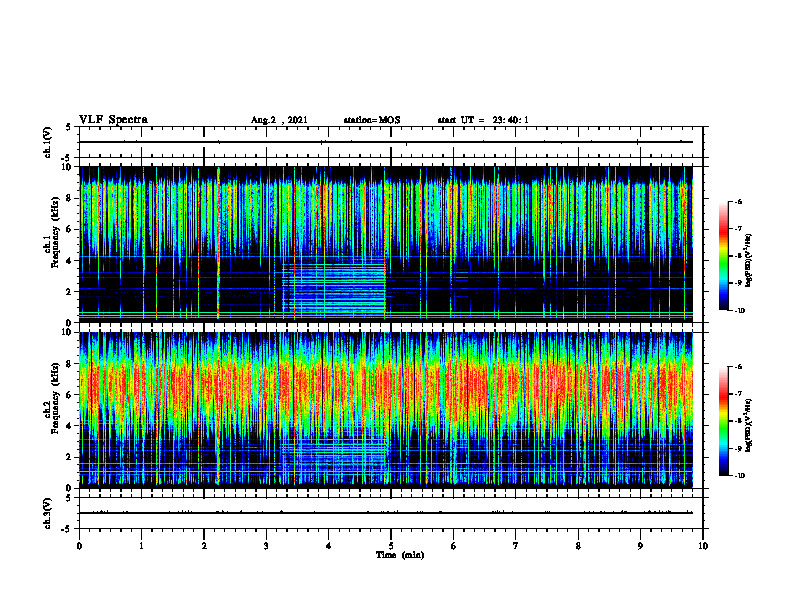Click the ch.1 colorbar log(PSD) label
Screen dimensions: 792x612
pos(749,260)
